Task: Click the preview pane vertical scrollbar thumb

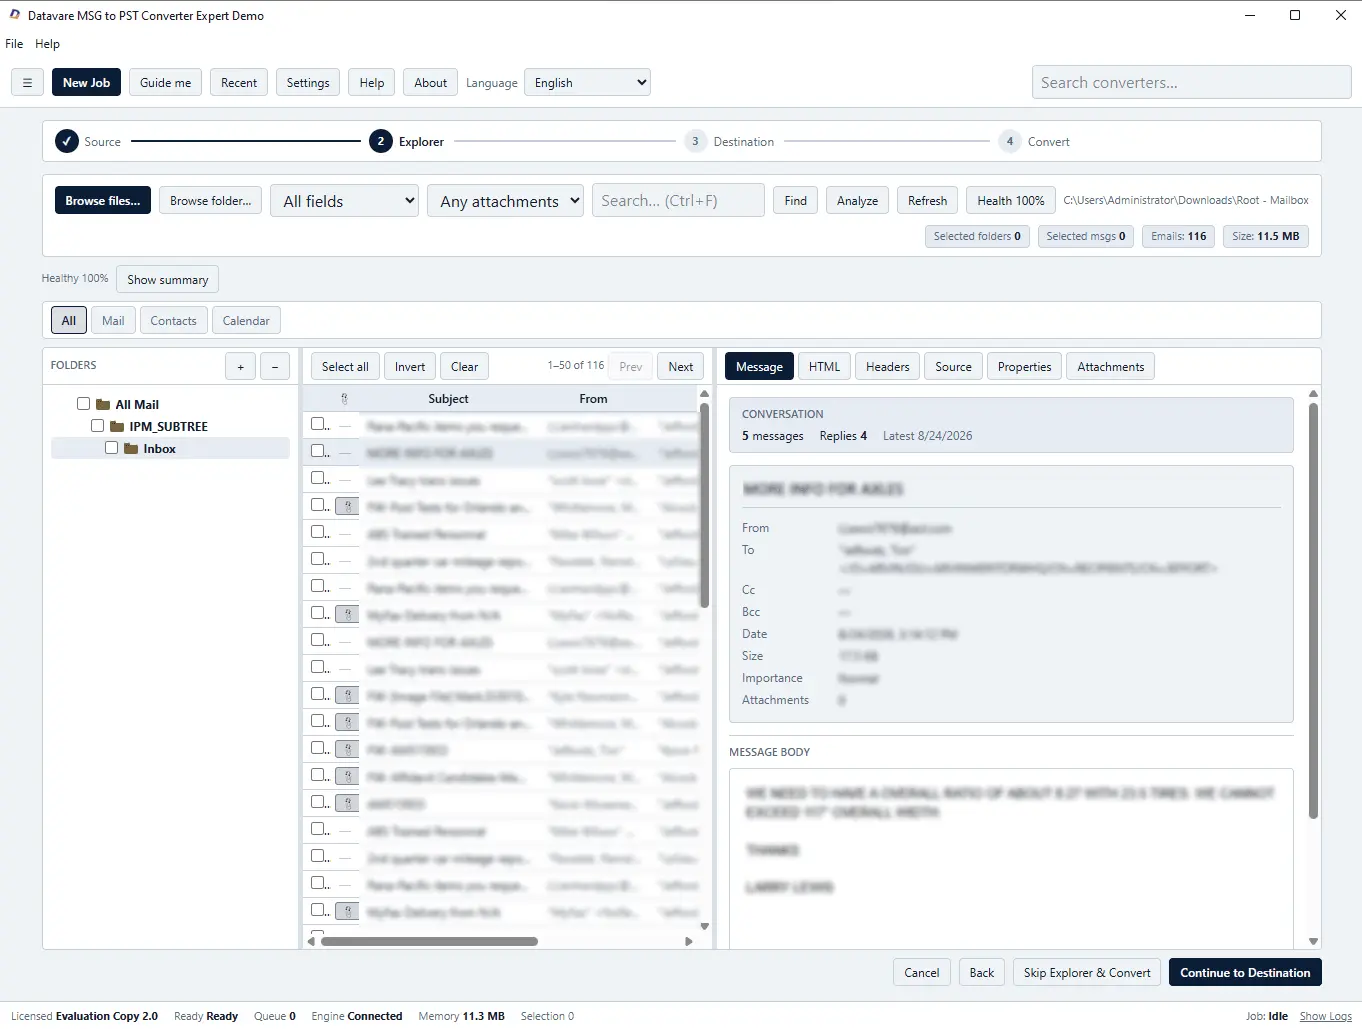Action: (x=1313, y=611)
